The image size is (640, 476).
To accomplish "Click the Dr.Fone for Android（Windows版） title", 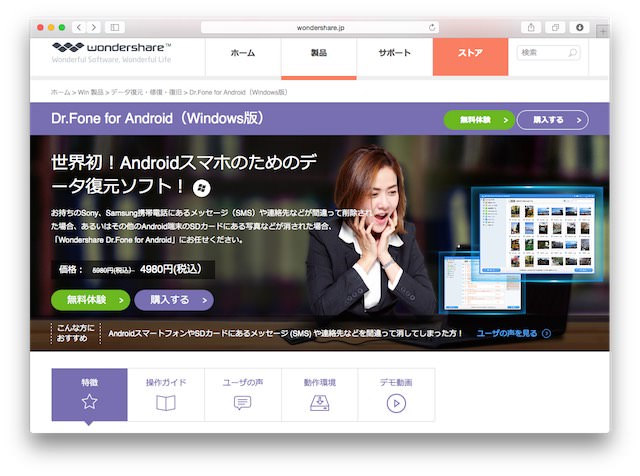I will point(158,118).
